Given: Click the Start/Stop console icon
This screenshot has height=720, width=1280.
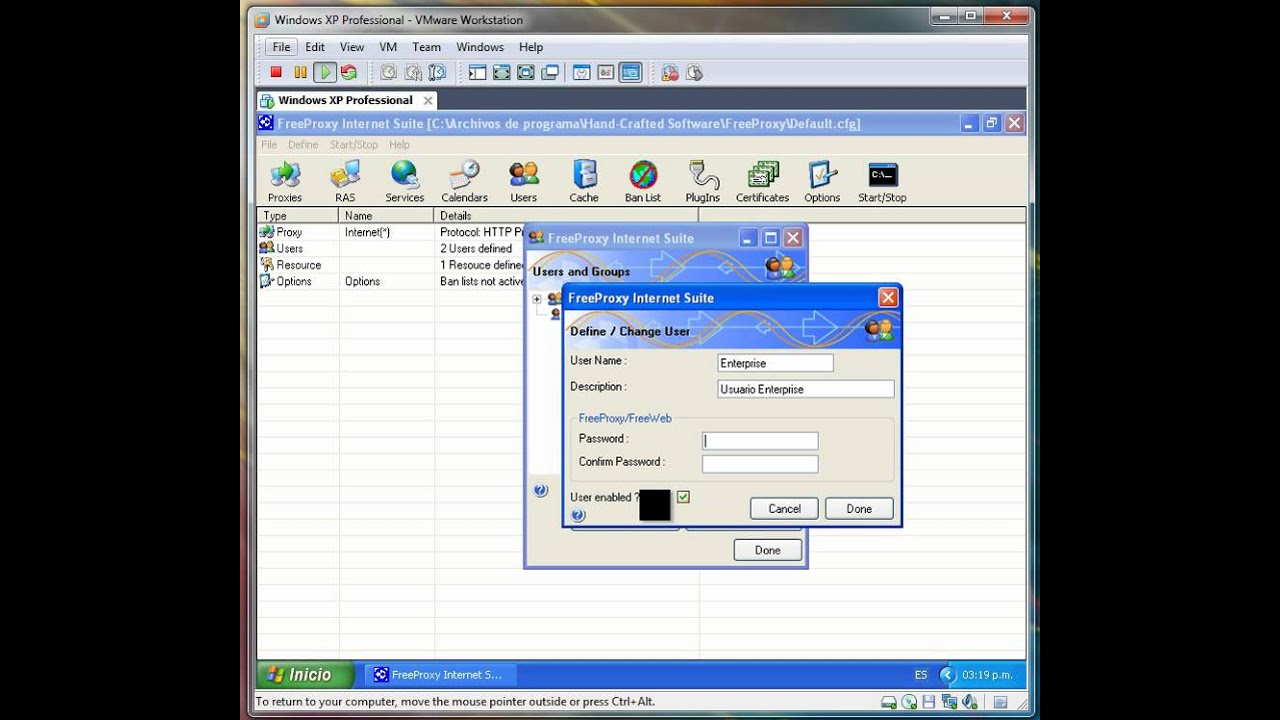Looking at the screenshot, I should click(882, 182).
